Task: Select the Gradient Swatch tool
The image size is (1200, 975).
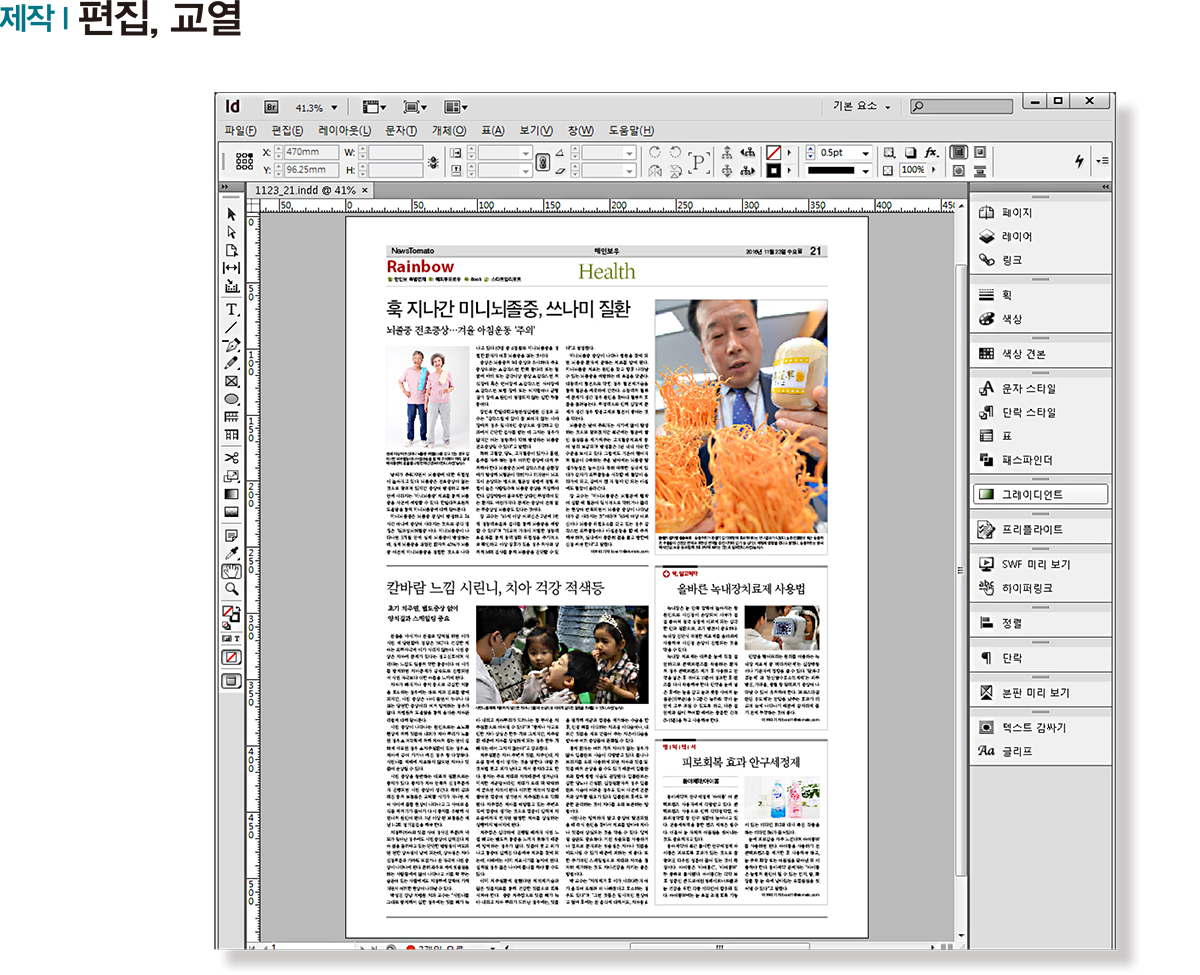Action: point(231,493)
